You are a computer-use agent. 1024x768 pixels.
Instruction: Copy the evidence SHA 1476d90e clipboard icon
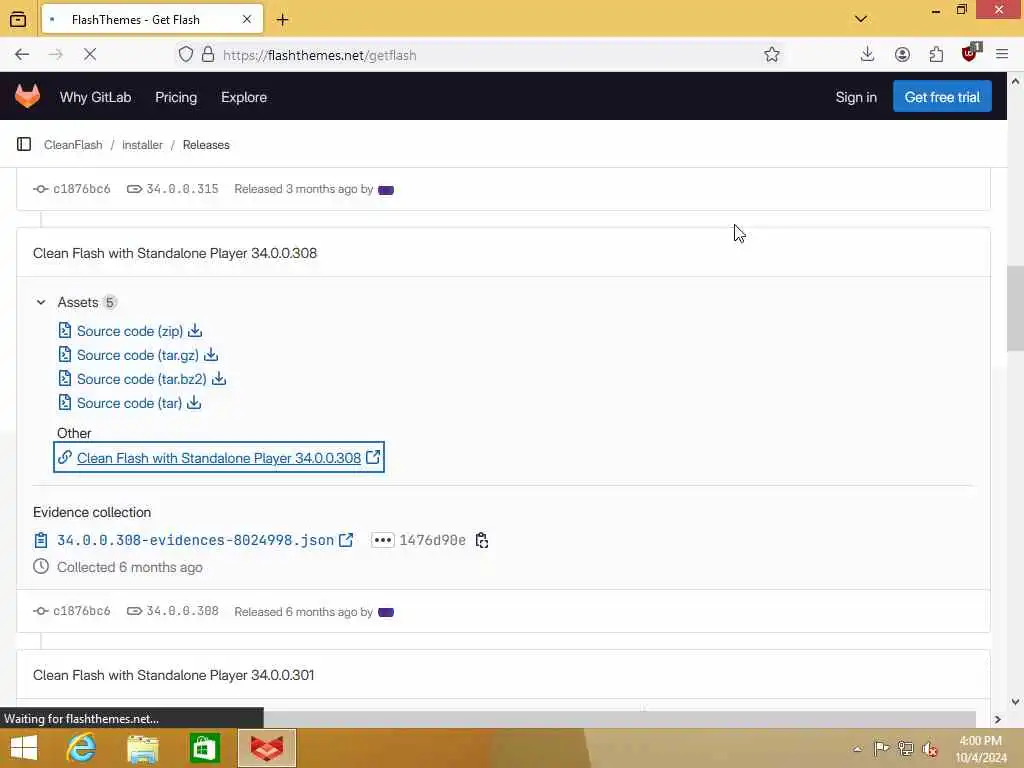pos(482,540)
